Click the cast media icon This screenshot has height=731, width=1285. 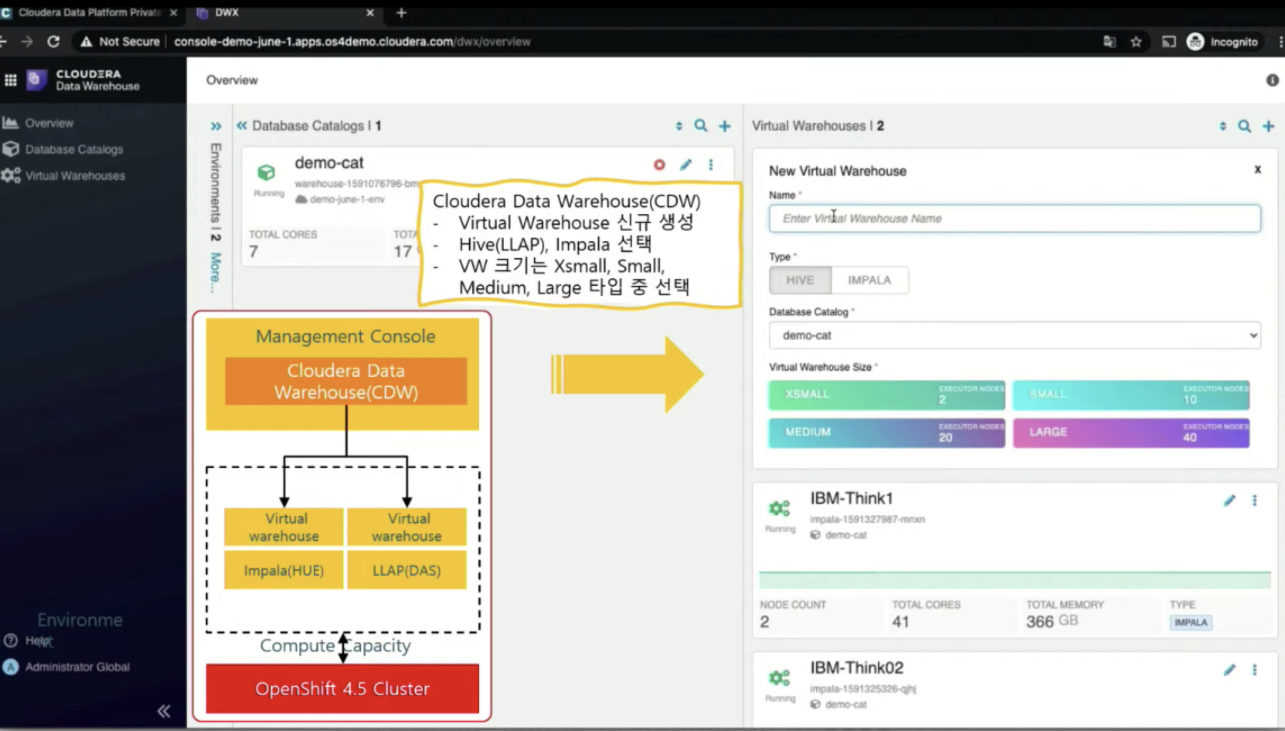[1168, 42]
